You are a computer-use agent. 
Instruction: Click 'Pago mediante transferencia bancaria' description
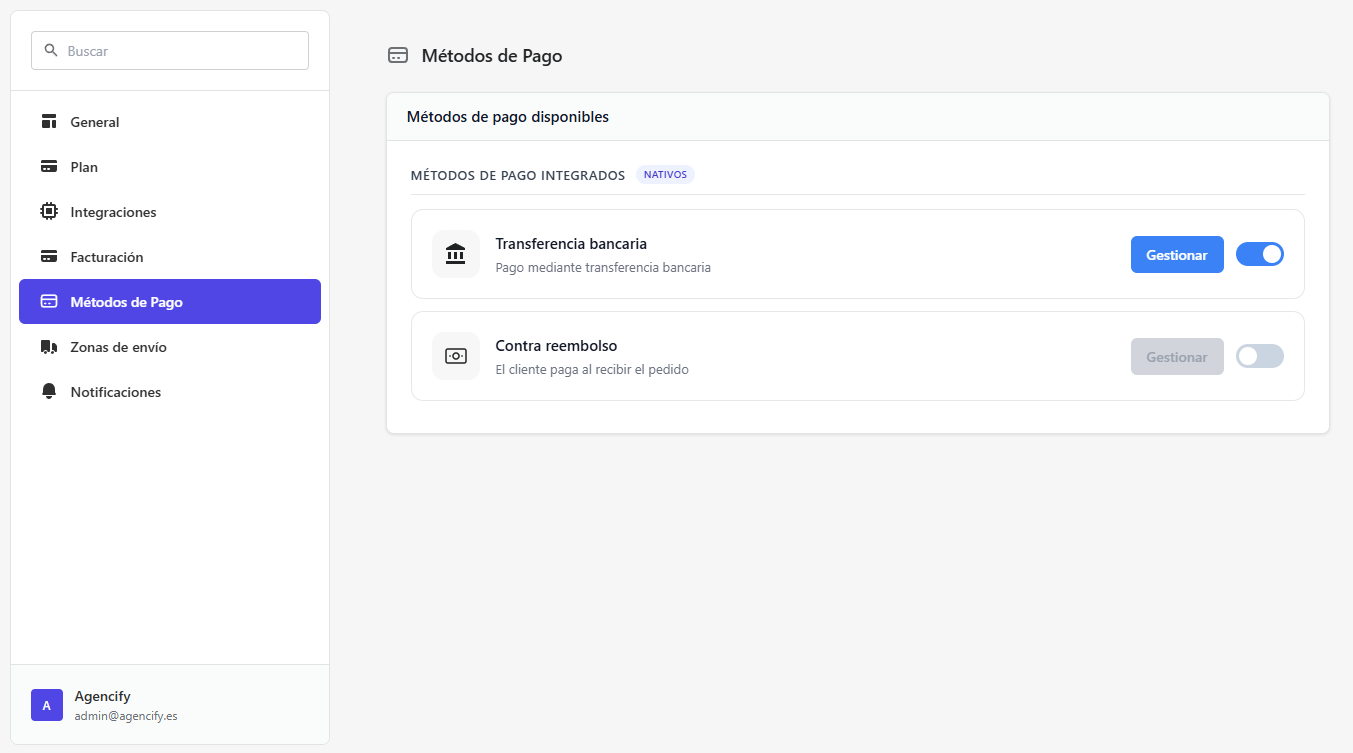pos(603,268)
